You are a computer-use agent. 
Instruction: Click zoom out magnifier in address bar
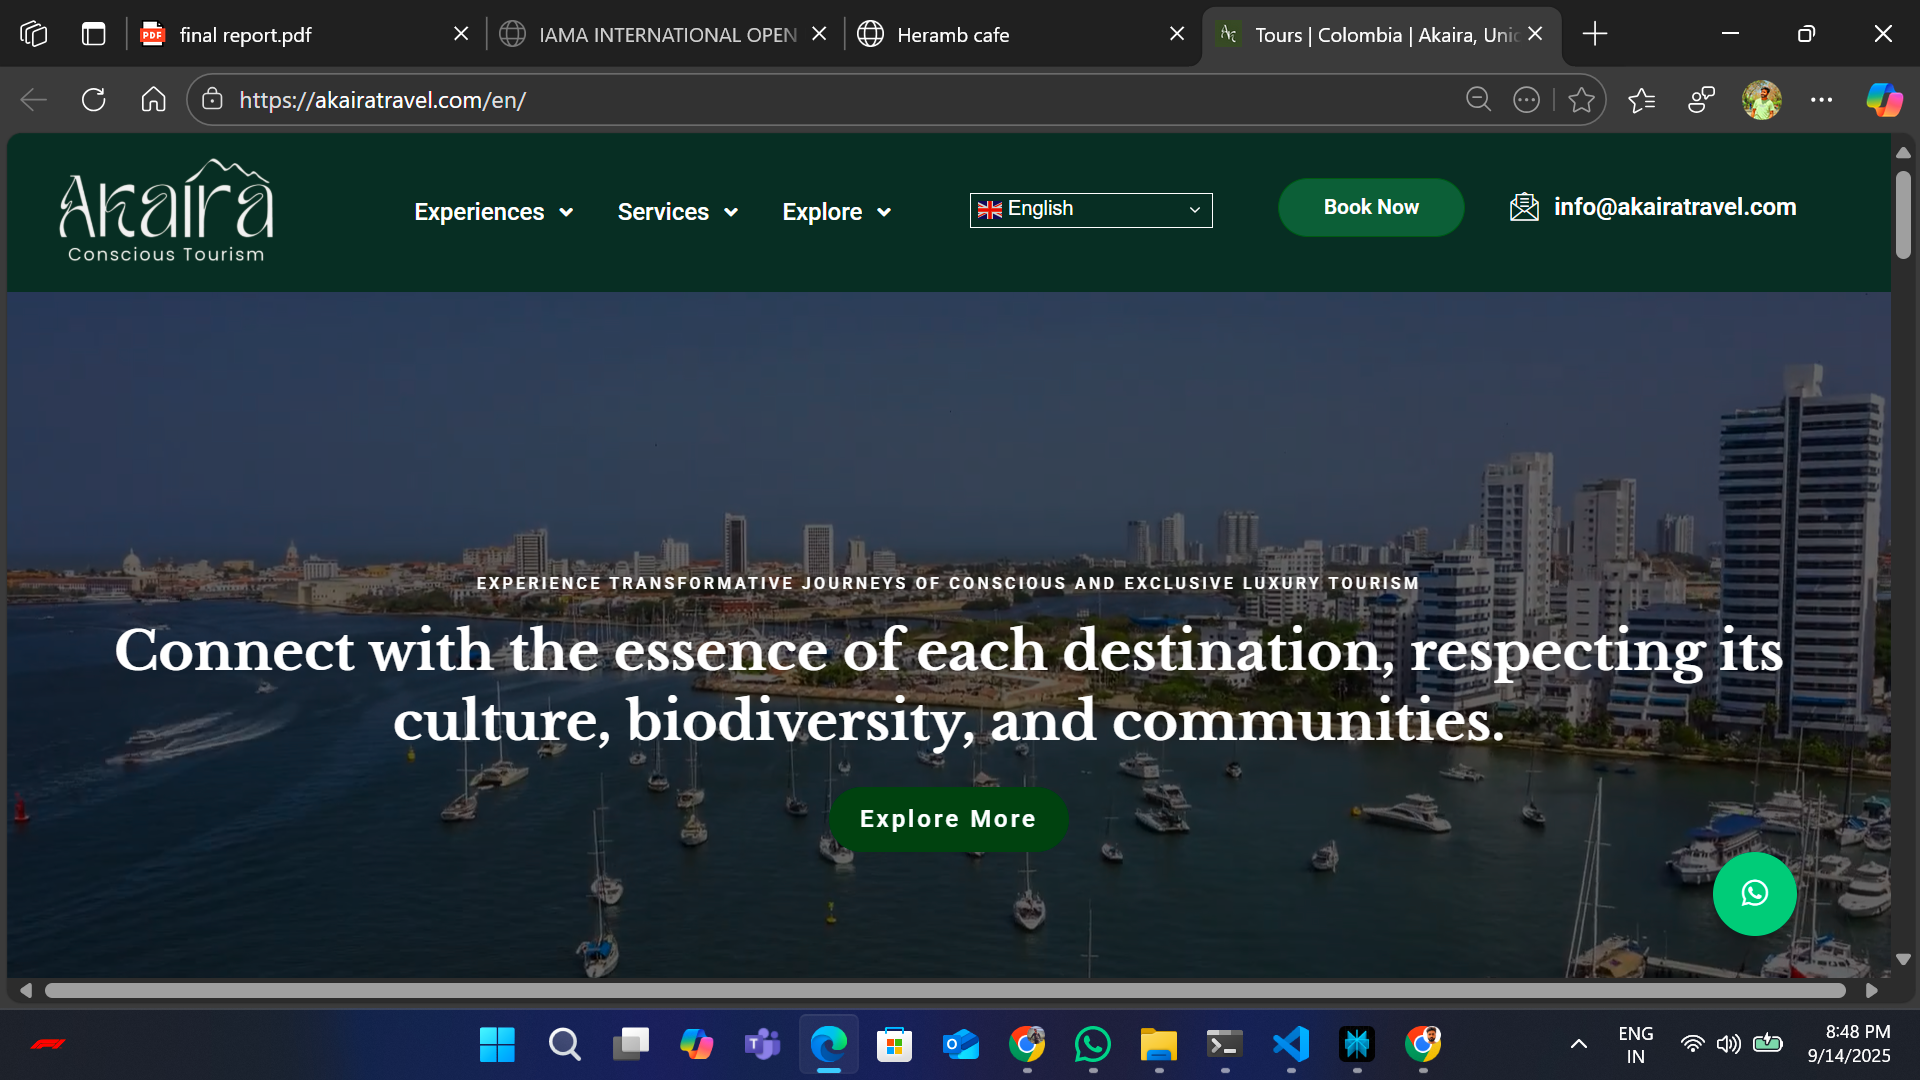coord(1478,100)
